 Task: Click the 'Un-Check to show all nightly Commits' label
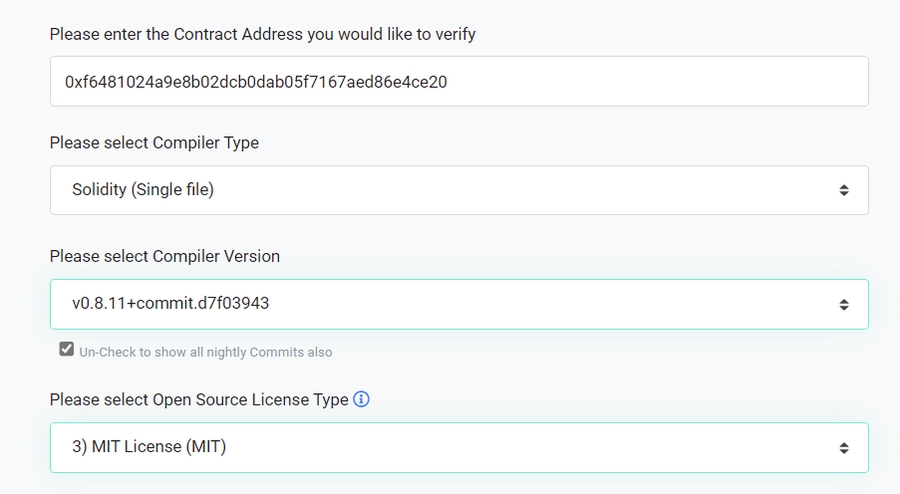205,352
